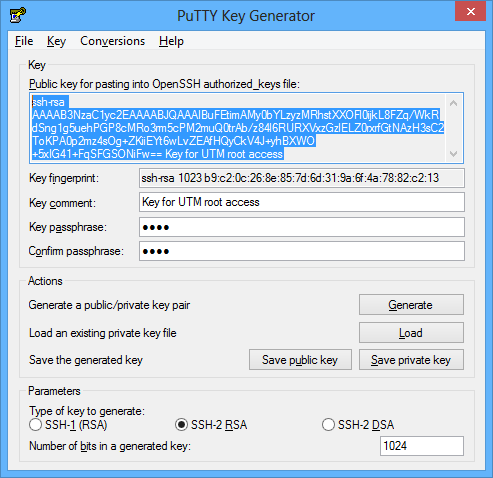
Task: Click the Save private key button
Action: coord(411,360)
